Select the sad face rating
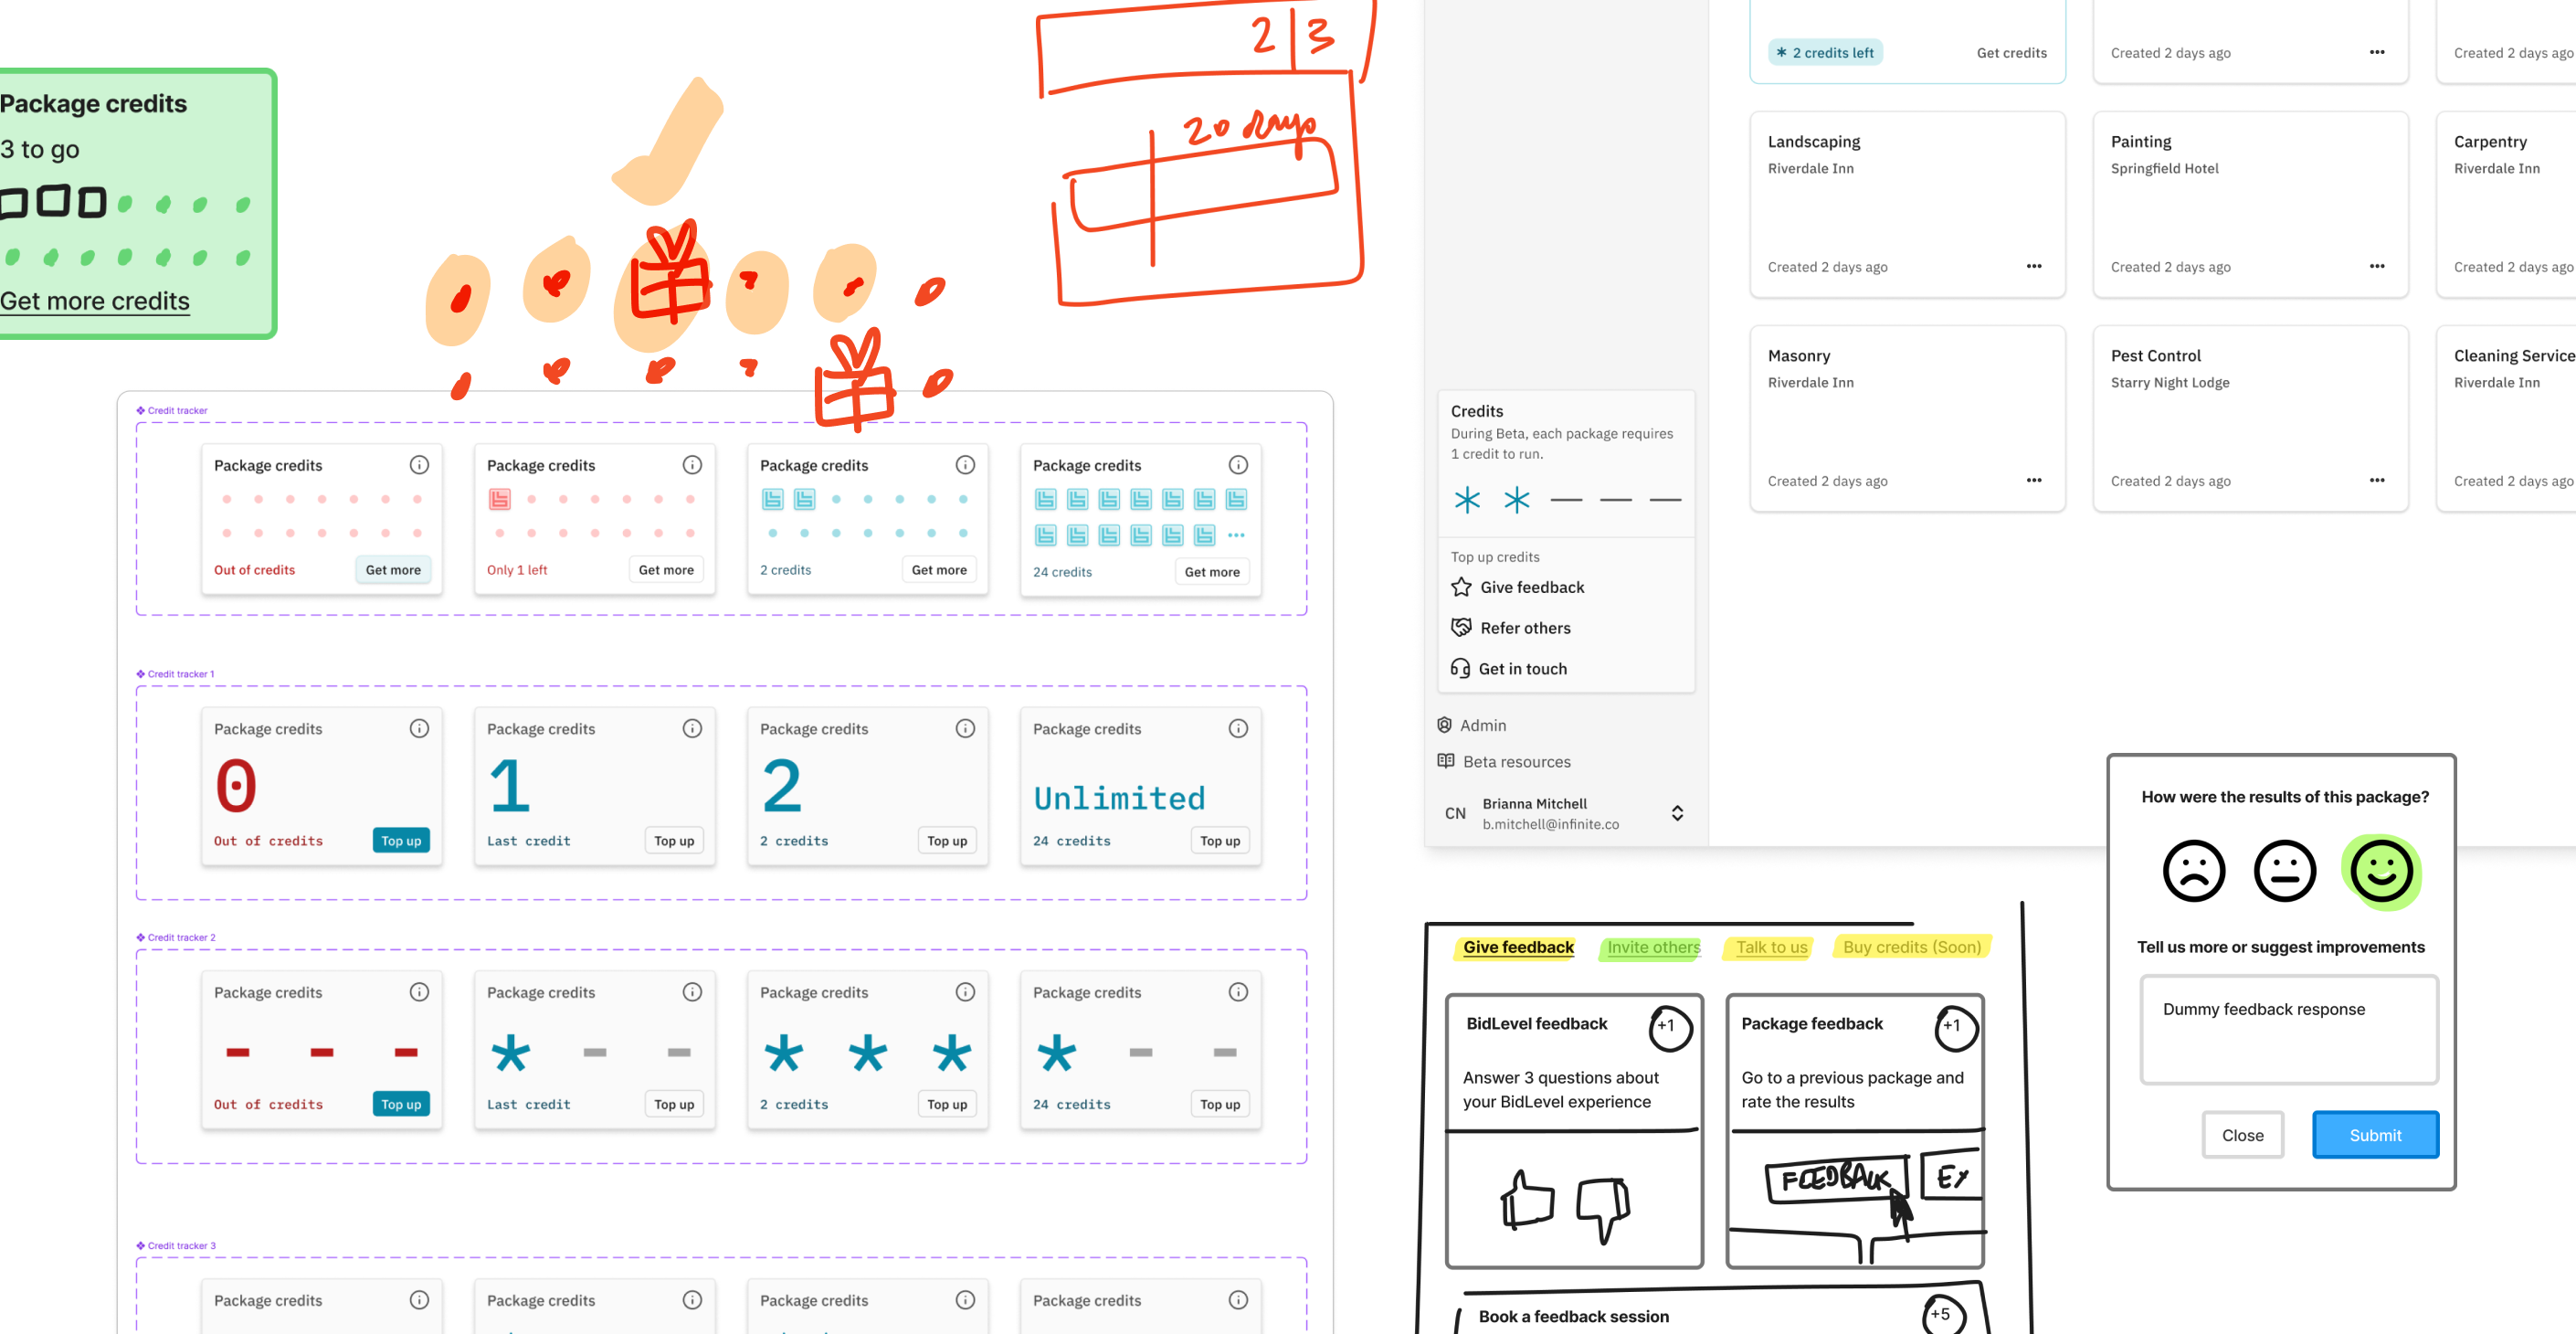Image resolution: width=2576 pixels, height=1334 pixels. click(2193, 871)
